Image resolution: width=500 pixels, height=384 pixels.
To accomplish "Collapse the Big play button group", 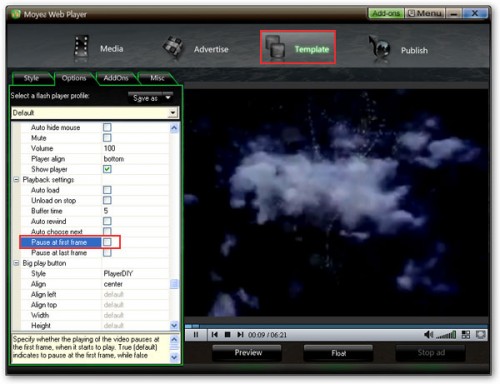I will (16, 263).
